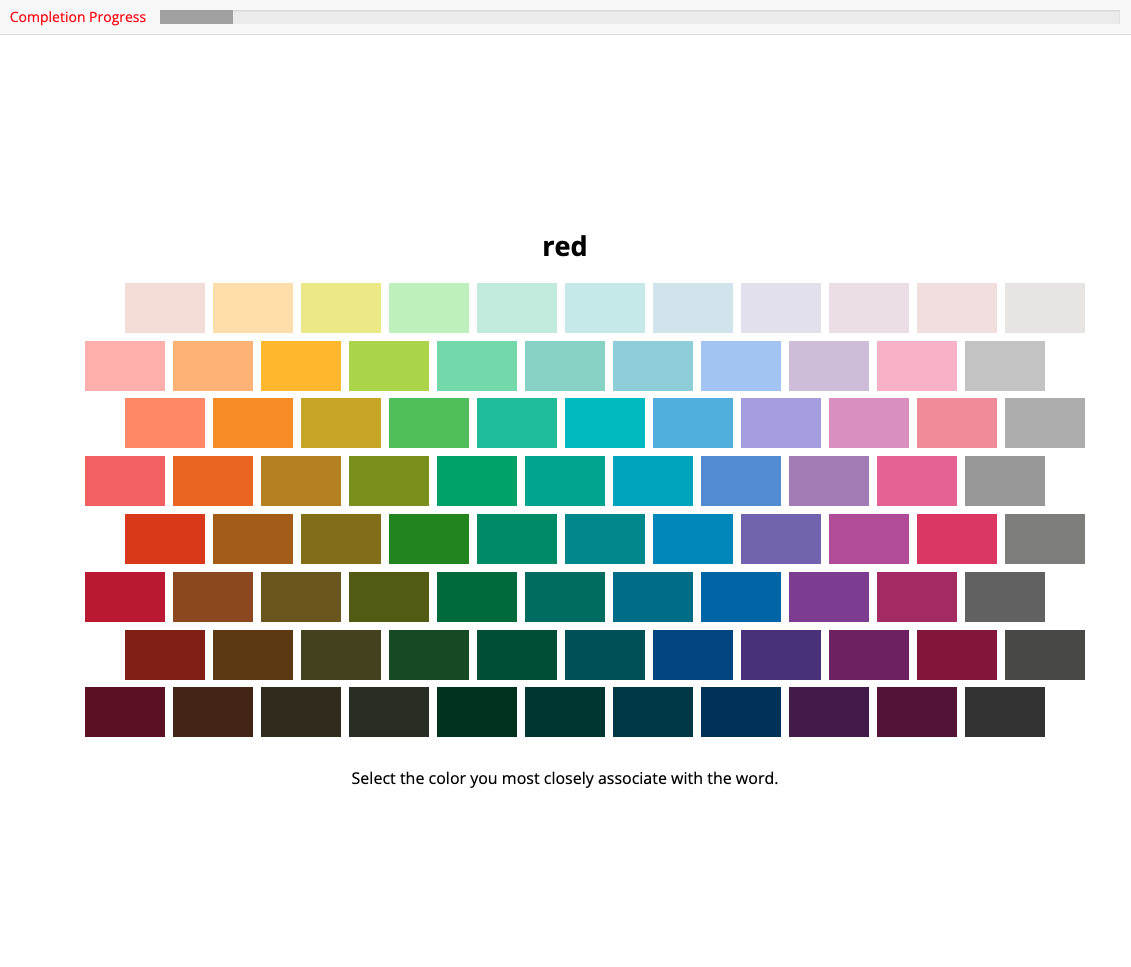Pick the vermilion orange-red swatch
1131x967 pixels.
pyautogui.click(x=165, y=539)
